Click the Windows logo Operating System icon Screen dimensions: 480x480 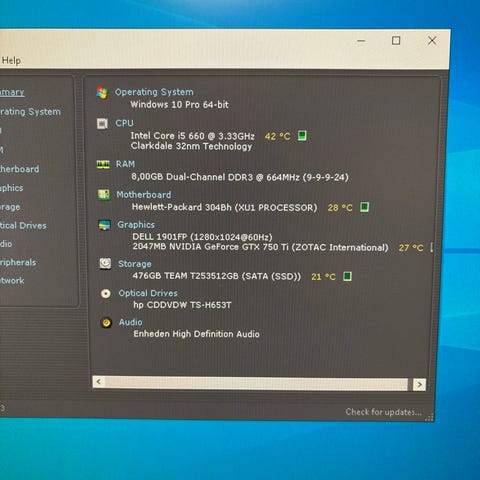coord(102,92)
